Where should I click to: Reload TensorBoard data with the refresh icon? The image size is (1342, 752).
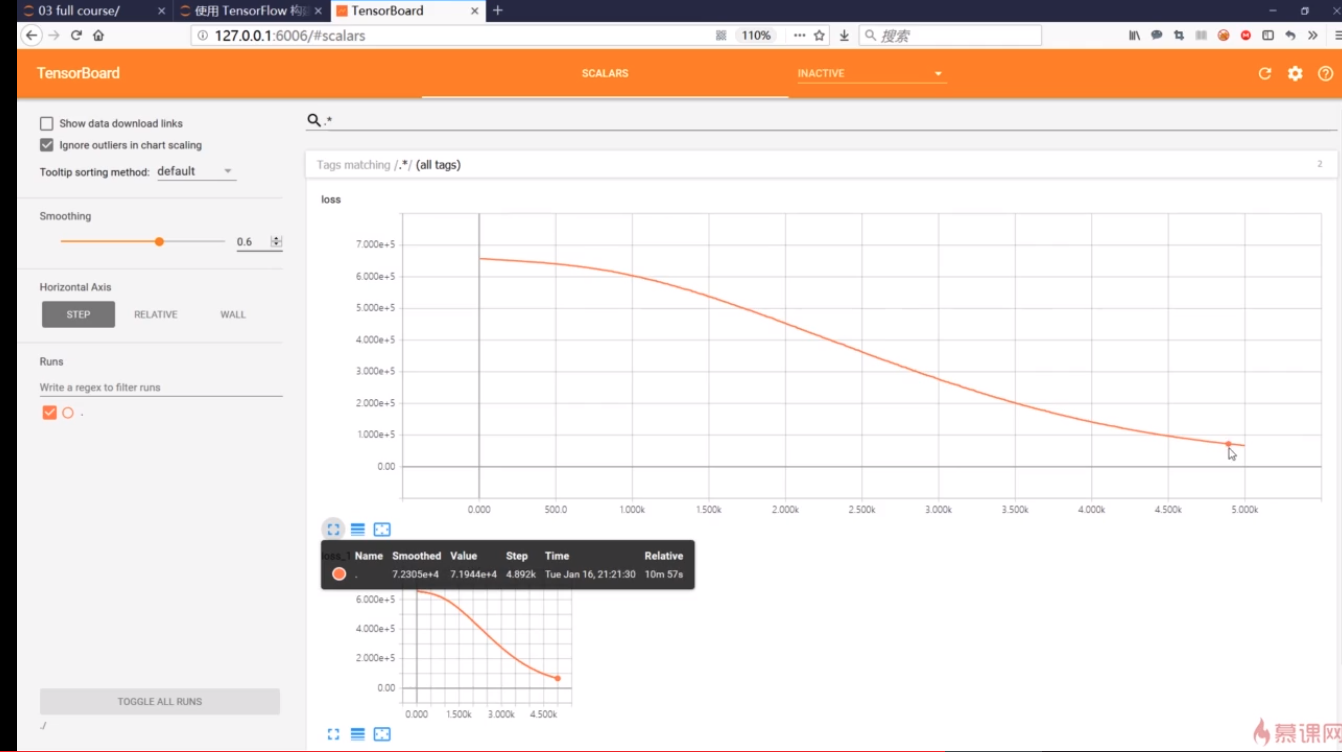tap(1264, 73)
